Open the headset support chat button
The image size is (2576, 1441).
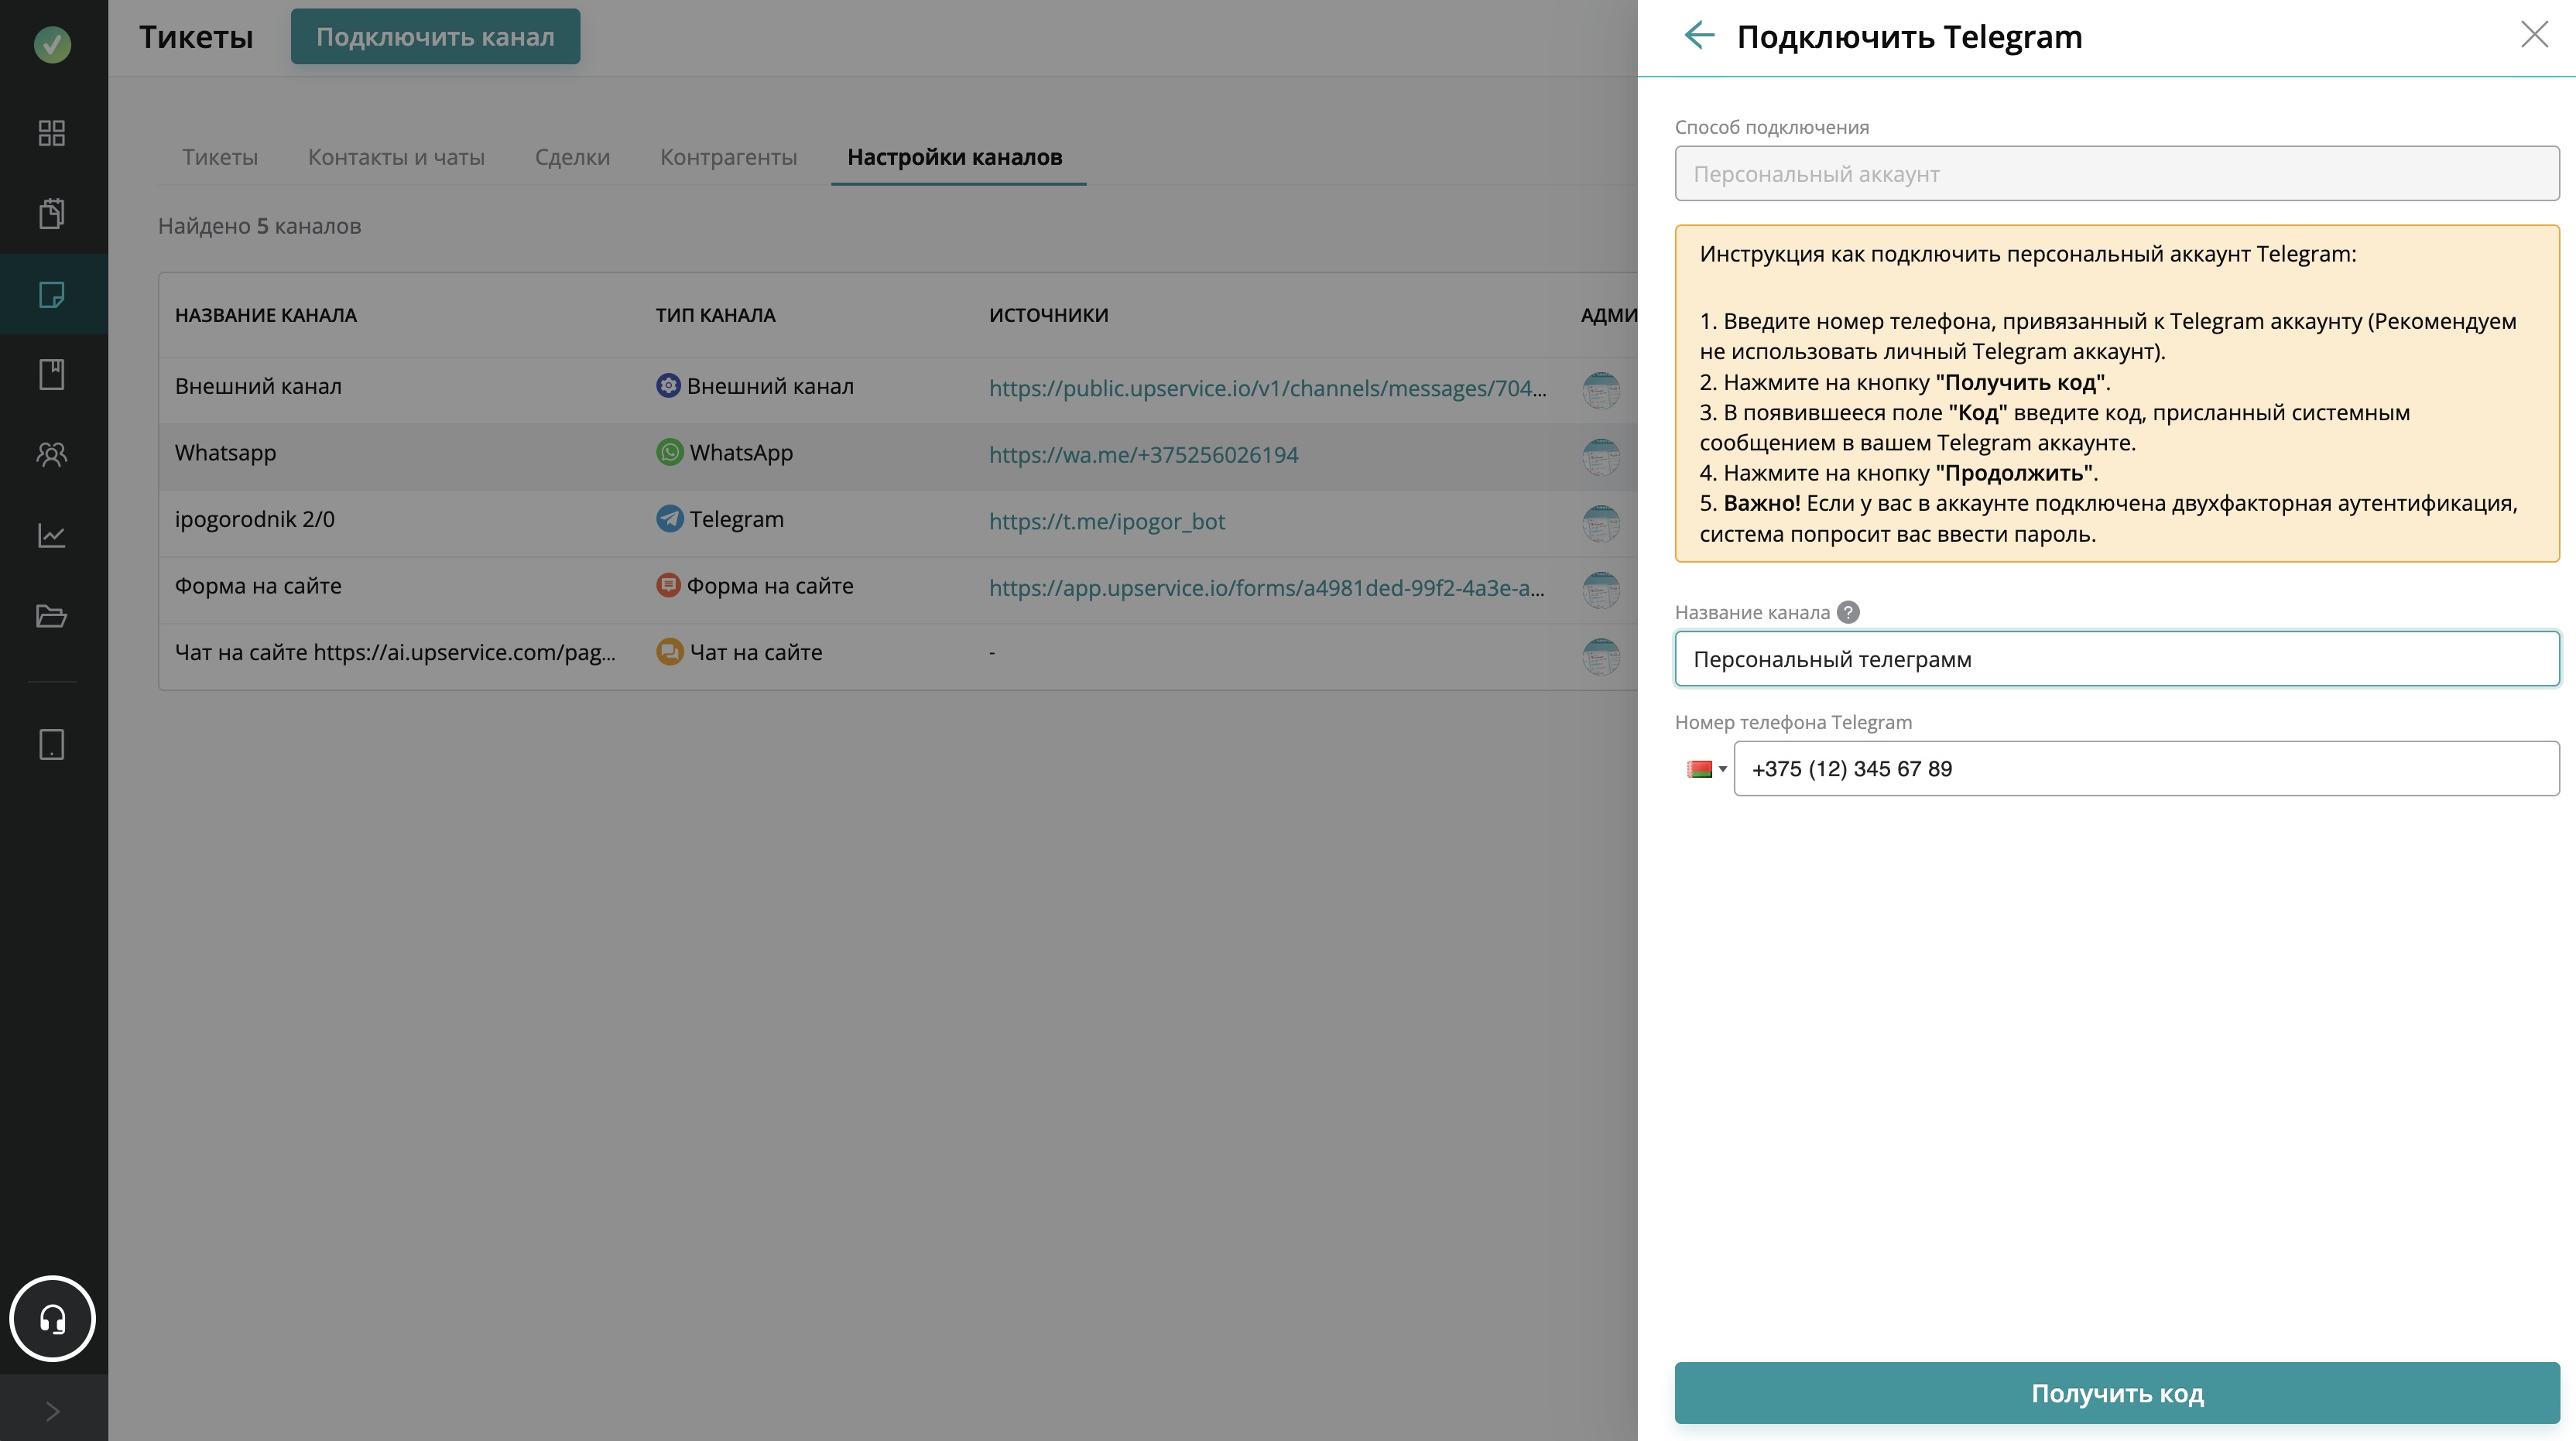[52, 1319]
